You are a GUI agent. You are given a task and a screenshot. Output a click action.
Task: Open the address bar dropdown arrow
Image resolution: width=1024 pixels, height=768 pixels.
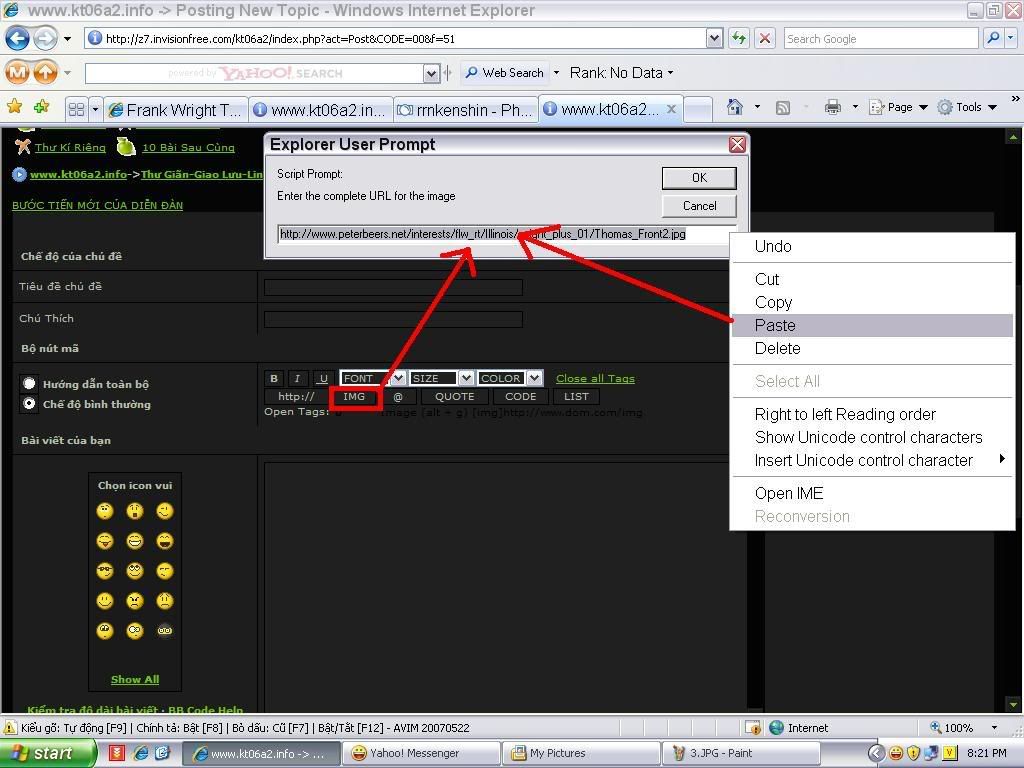click(x=714, y=39)
